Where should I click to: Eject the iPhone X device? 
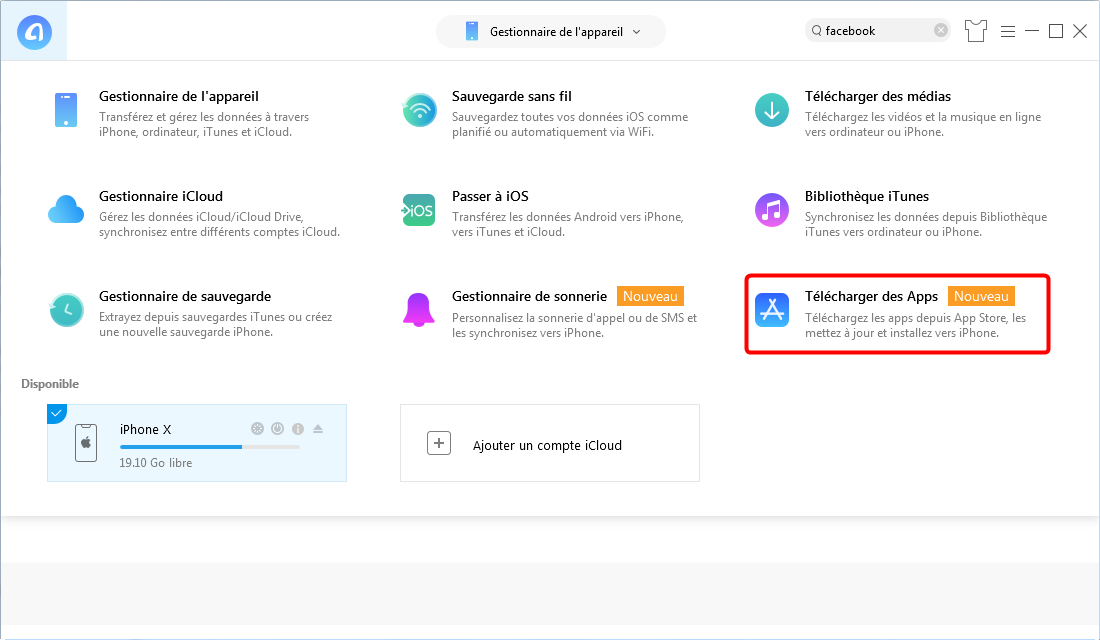click(x=318, y=429)
